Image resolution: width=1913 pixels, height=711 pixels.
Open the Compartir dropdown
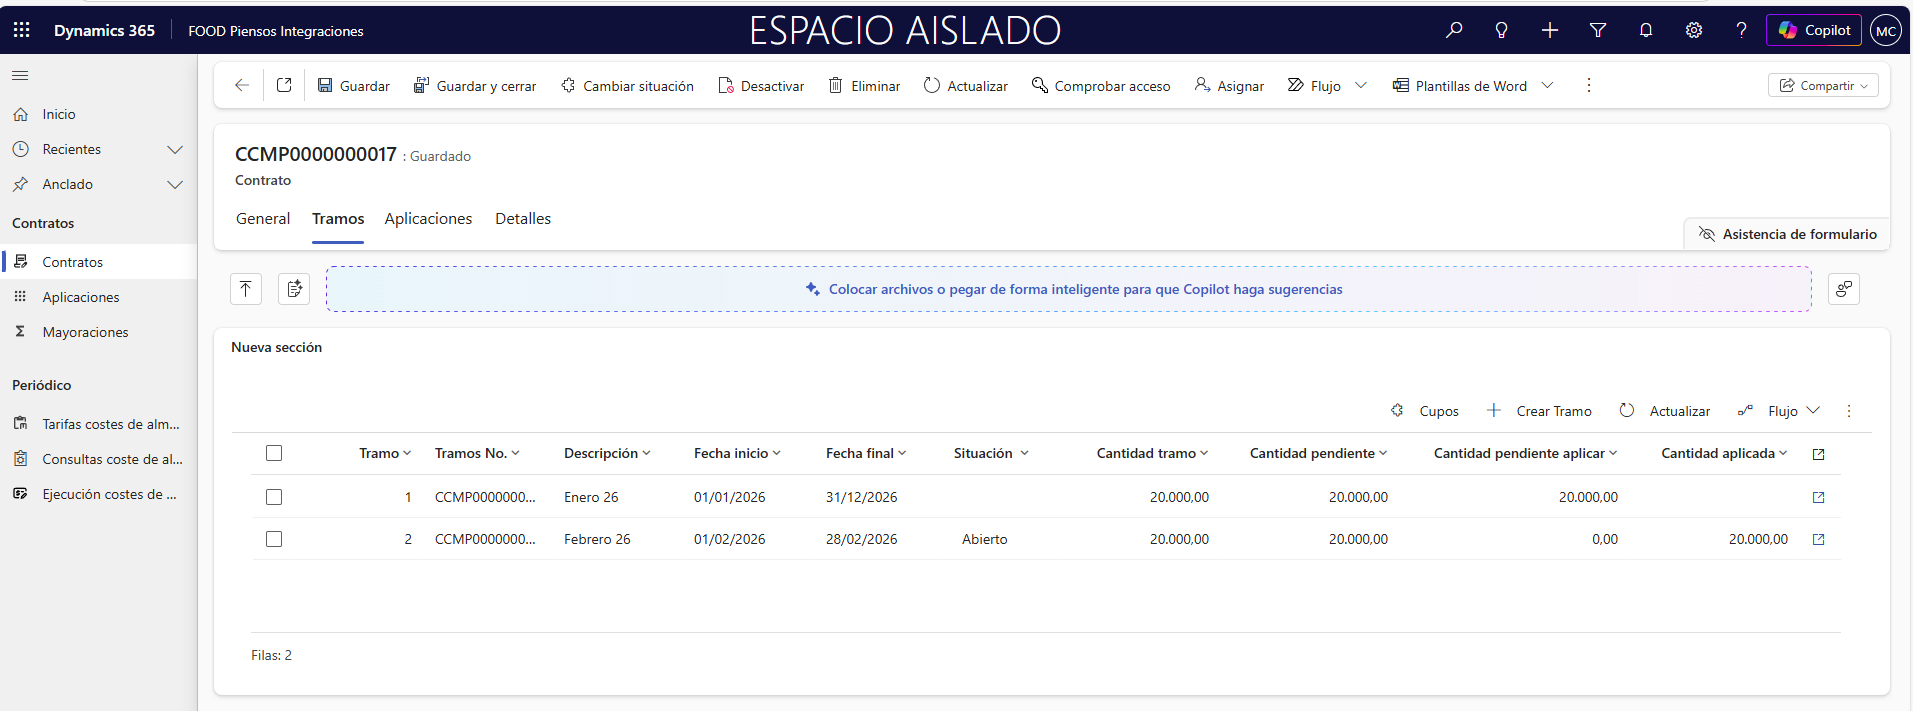click(x=1823, y=86)
